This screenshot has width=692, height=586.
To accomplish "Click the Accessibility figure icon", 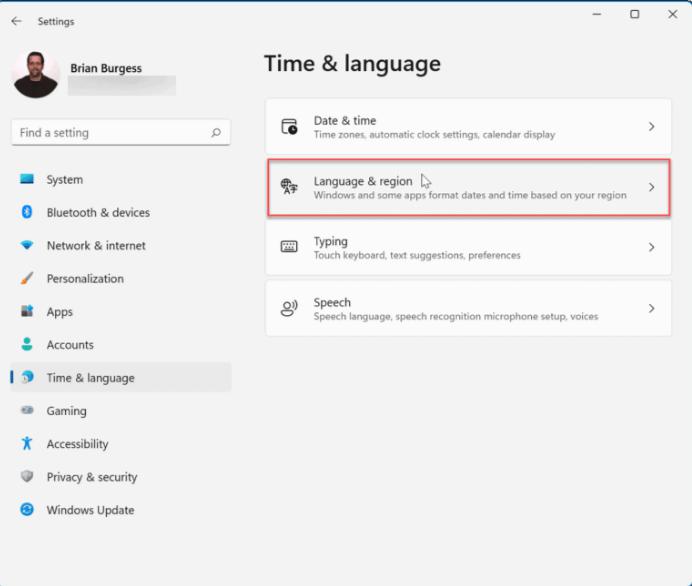I will point(27,443).
